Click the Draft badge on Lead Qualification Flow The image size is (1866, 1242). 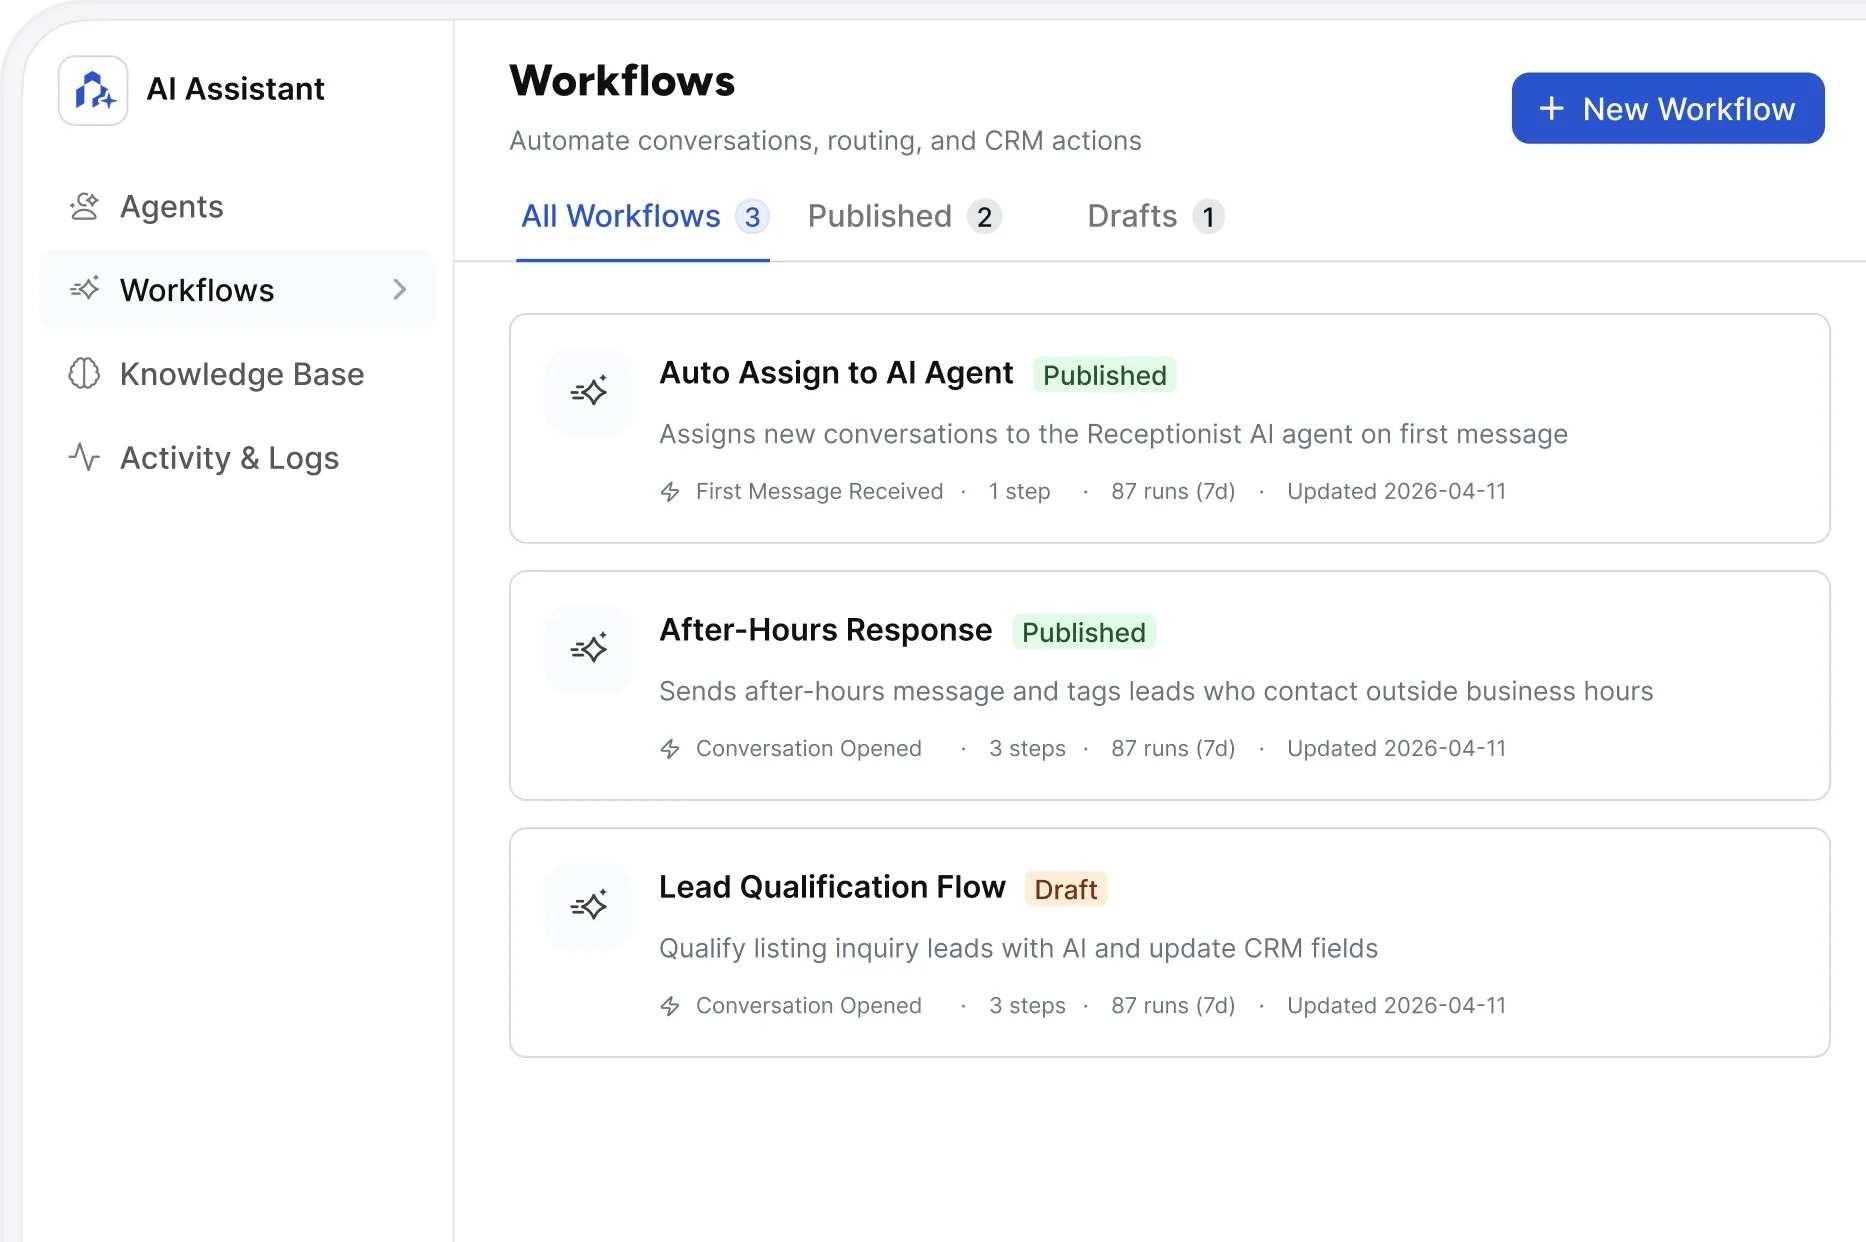(x=1066, y=889)
